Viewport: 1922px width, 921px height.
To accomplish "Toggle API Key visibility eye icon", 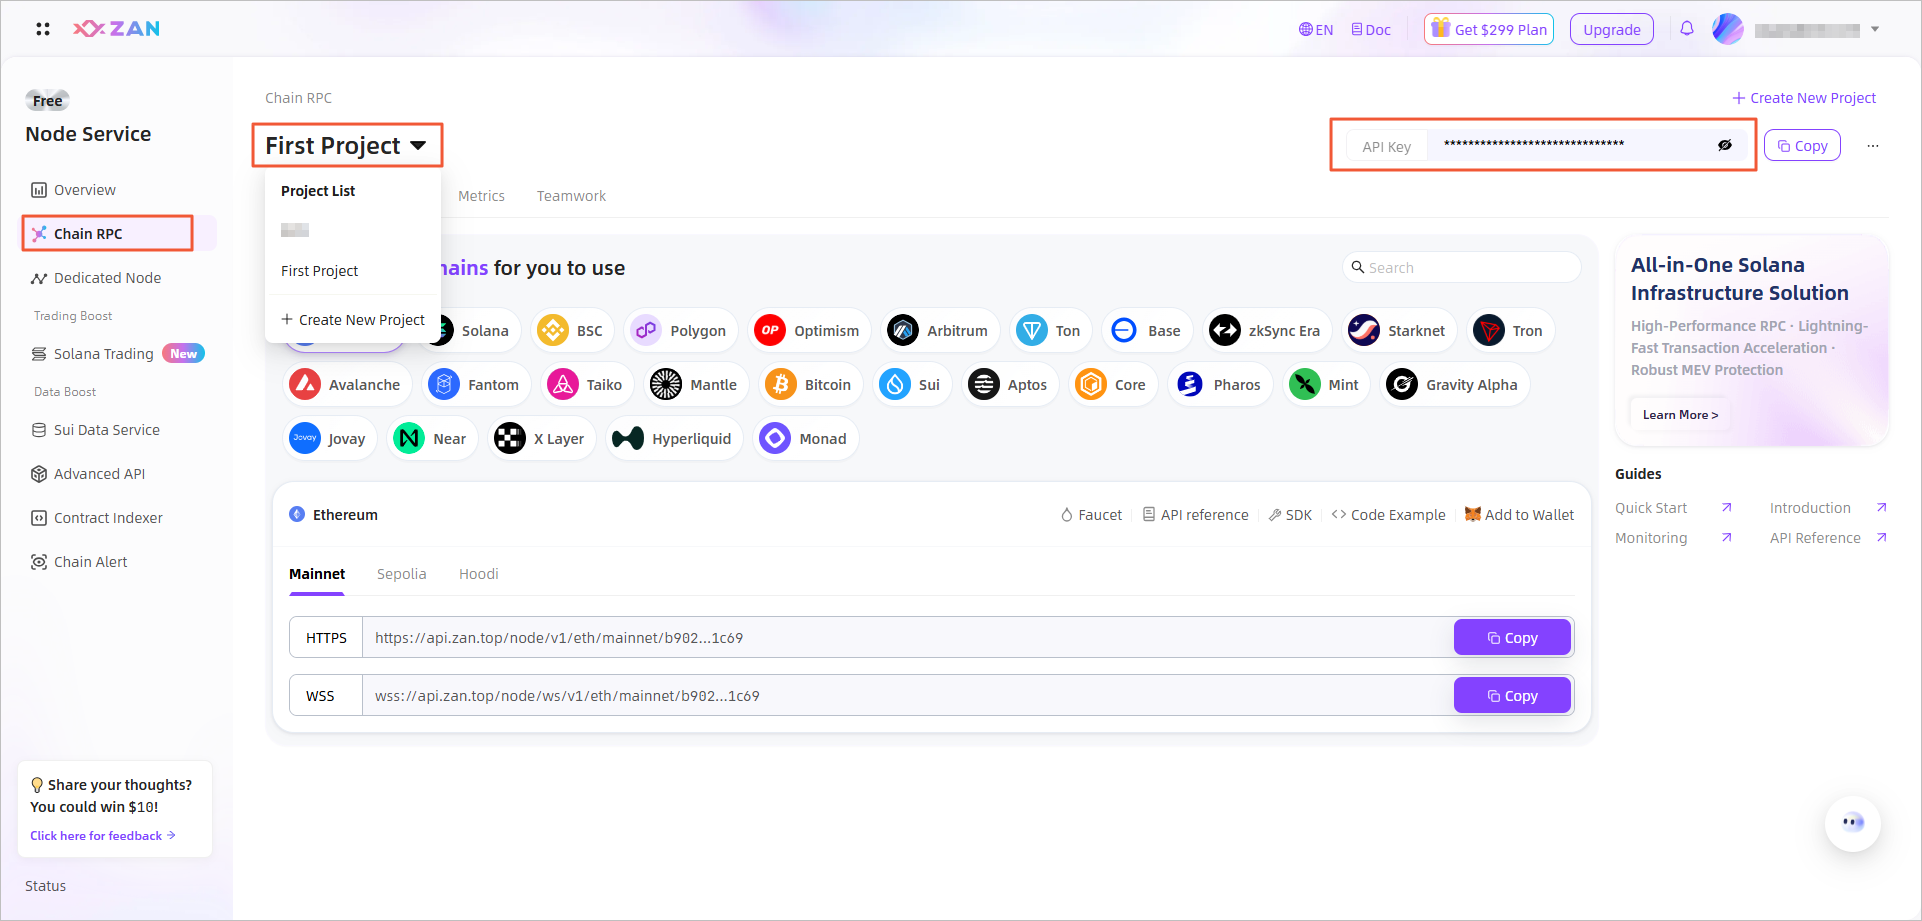I will (x=1725, y=145).
